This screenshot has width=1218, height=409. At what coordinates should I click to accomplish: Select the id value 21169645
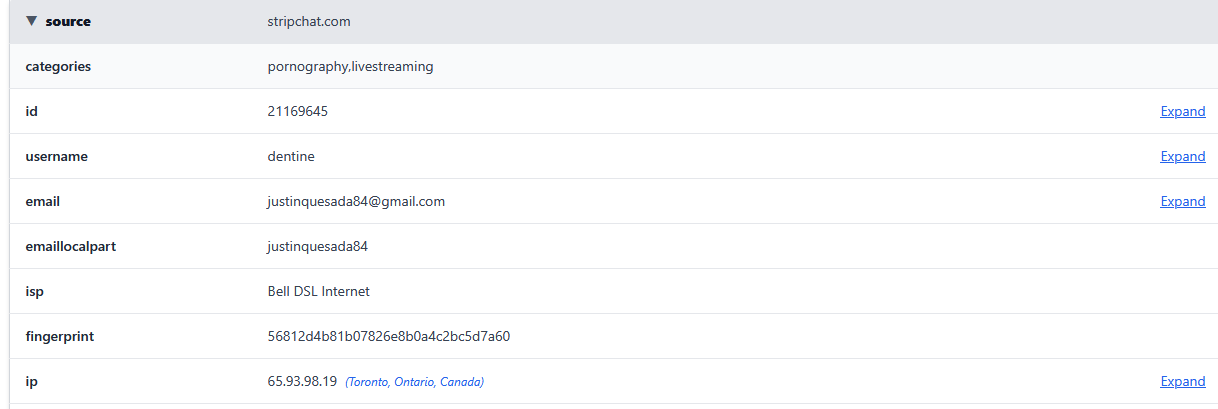[298, 111]
